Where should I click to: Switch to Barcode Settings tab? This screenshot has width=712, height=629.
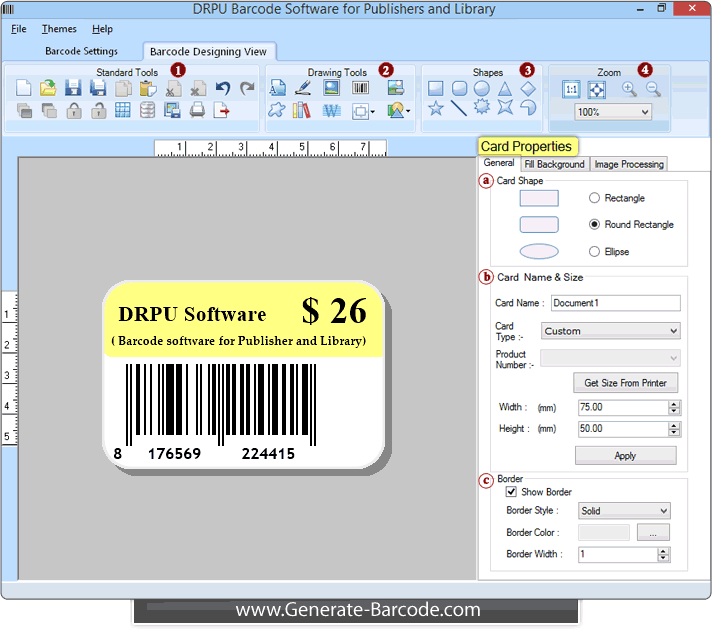coord(81,51)
